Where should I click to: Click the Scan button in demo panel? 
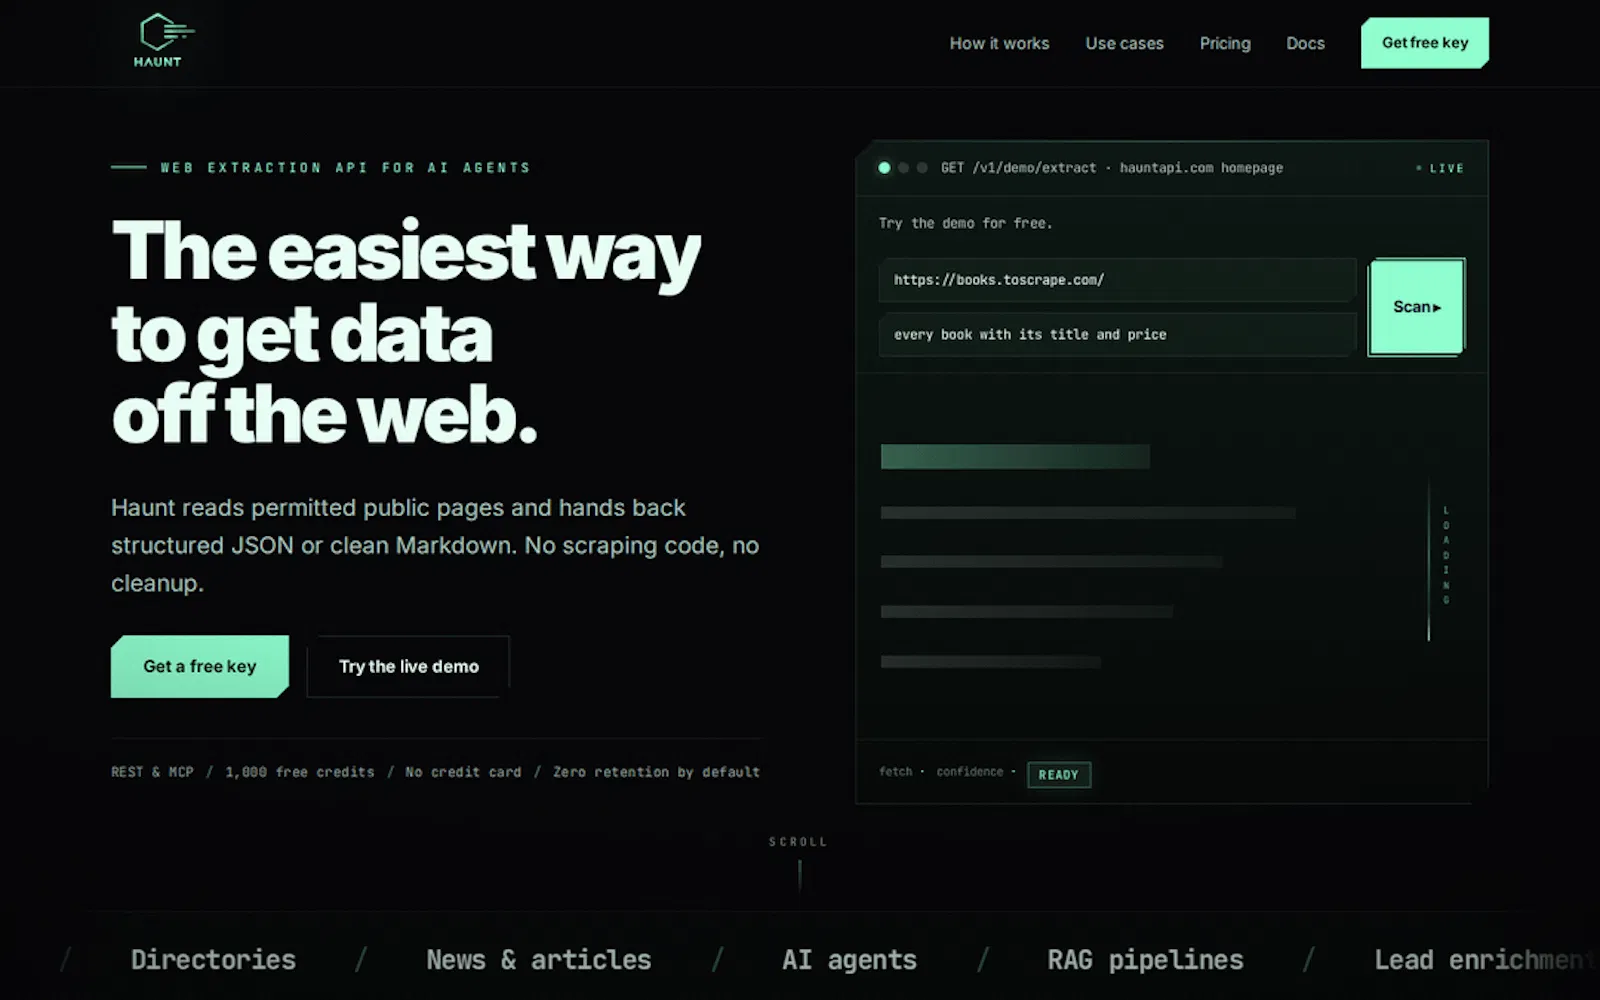tap(1416, 307)
